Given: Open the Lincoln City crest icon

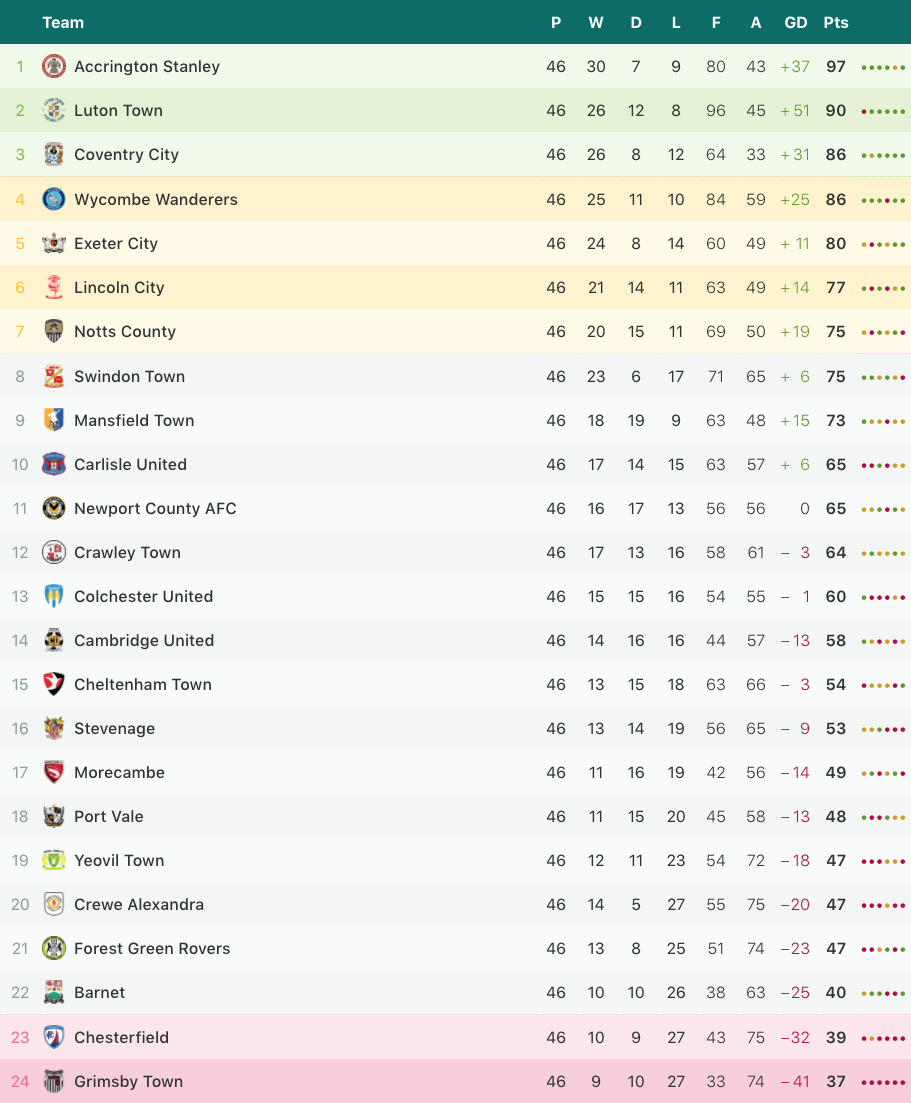Looking at the screenshot, I should (x=53, y=287).
